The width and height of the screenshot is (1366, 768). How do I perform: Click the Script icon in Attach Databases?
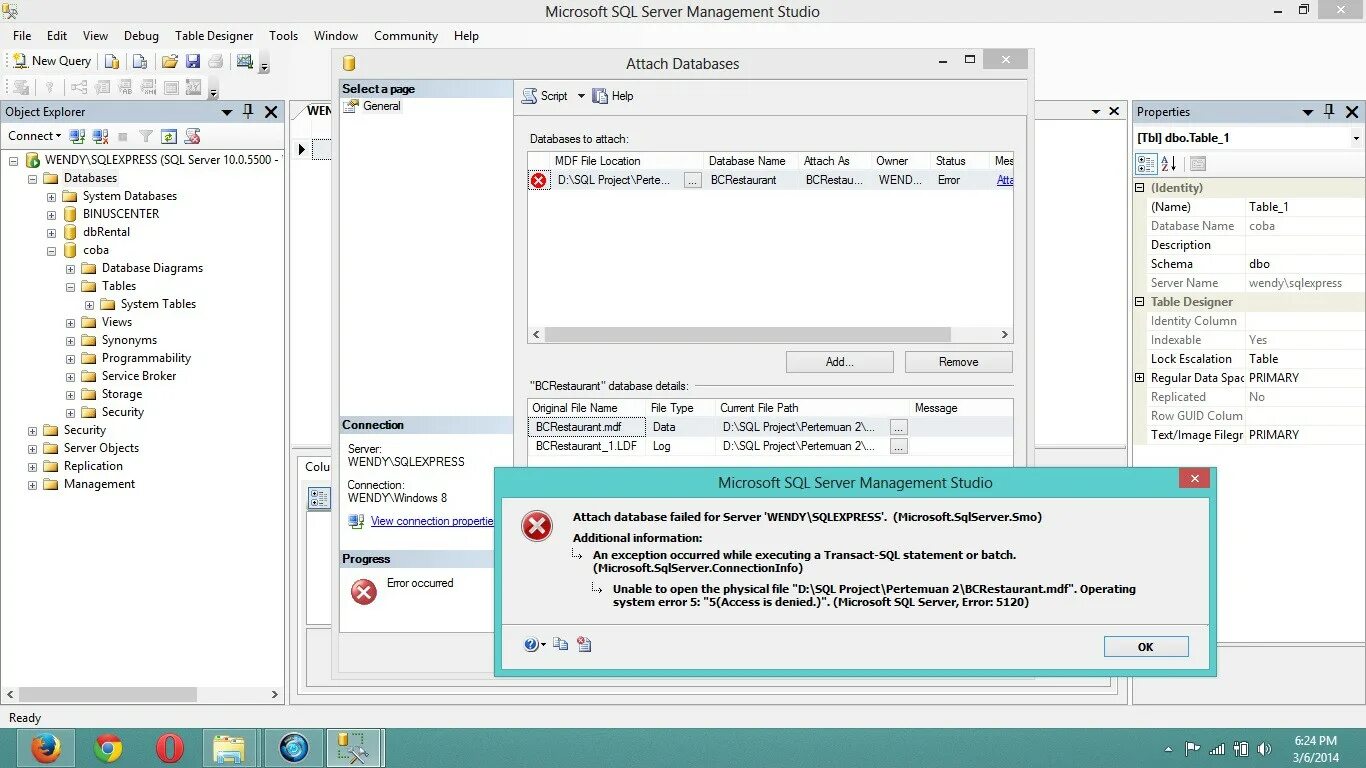pos(530,96)
